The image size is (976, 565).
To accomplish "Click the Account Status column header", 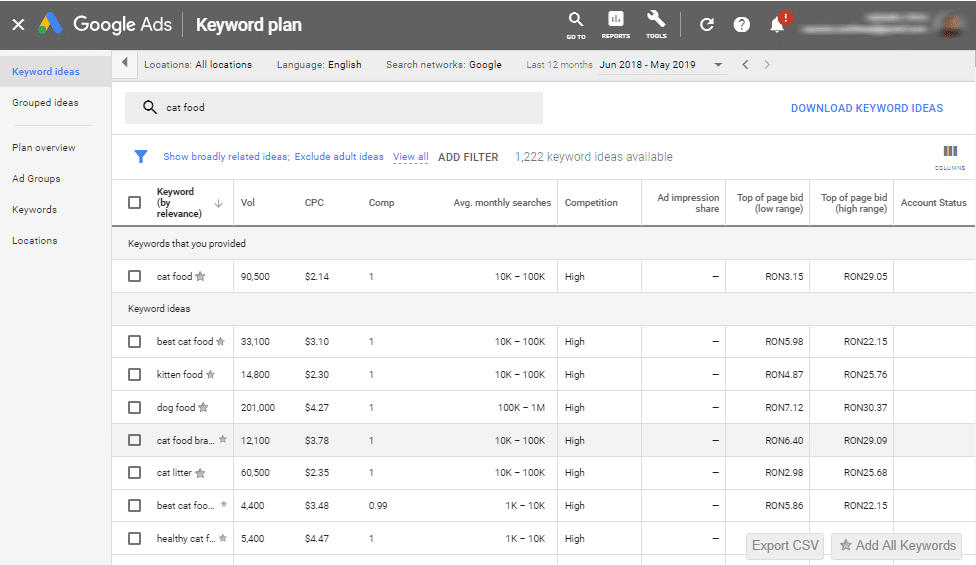I will [x=934, y=203].
